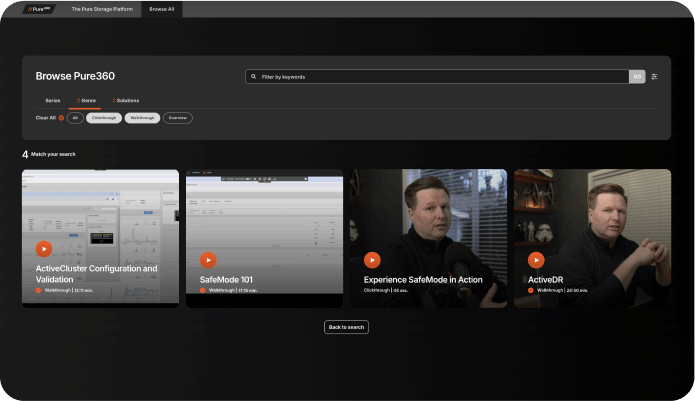Start the Experience SafeMode in Action video
The height and width of the screenshot is (401, 695).
[372, 260]
